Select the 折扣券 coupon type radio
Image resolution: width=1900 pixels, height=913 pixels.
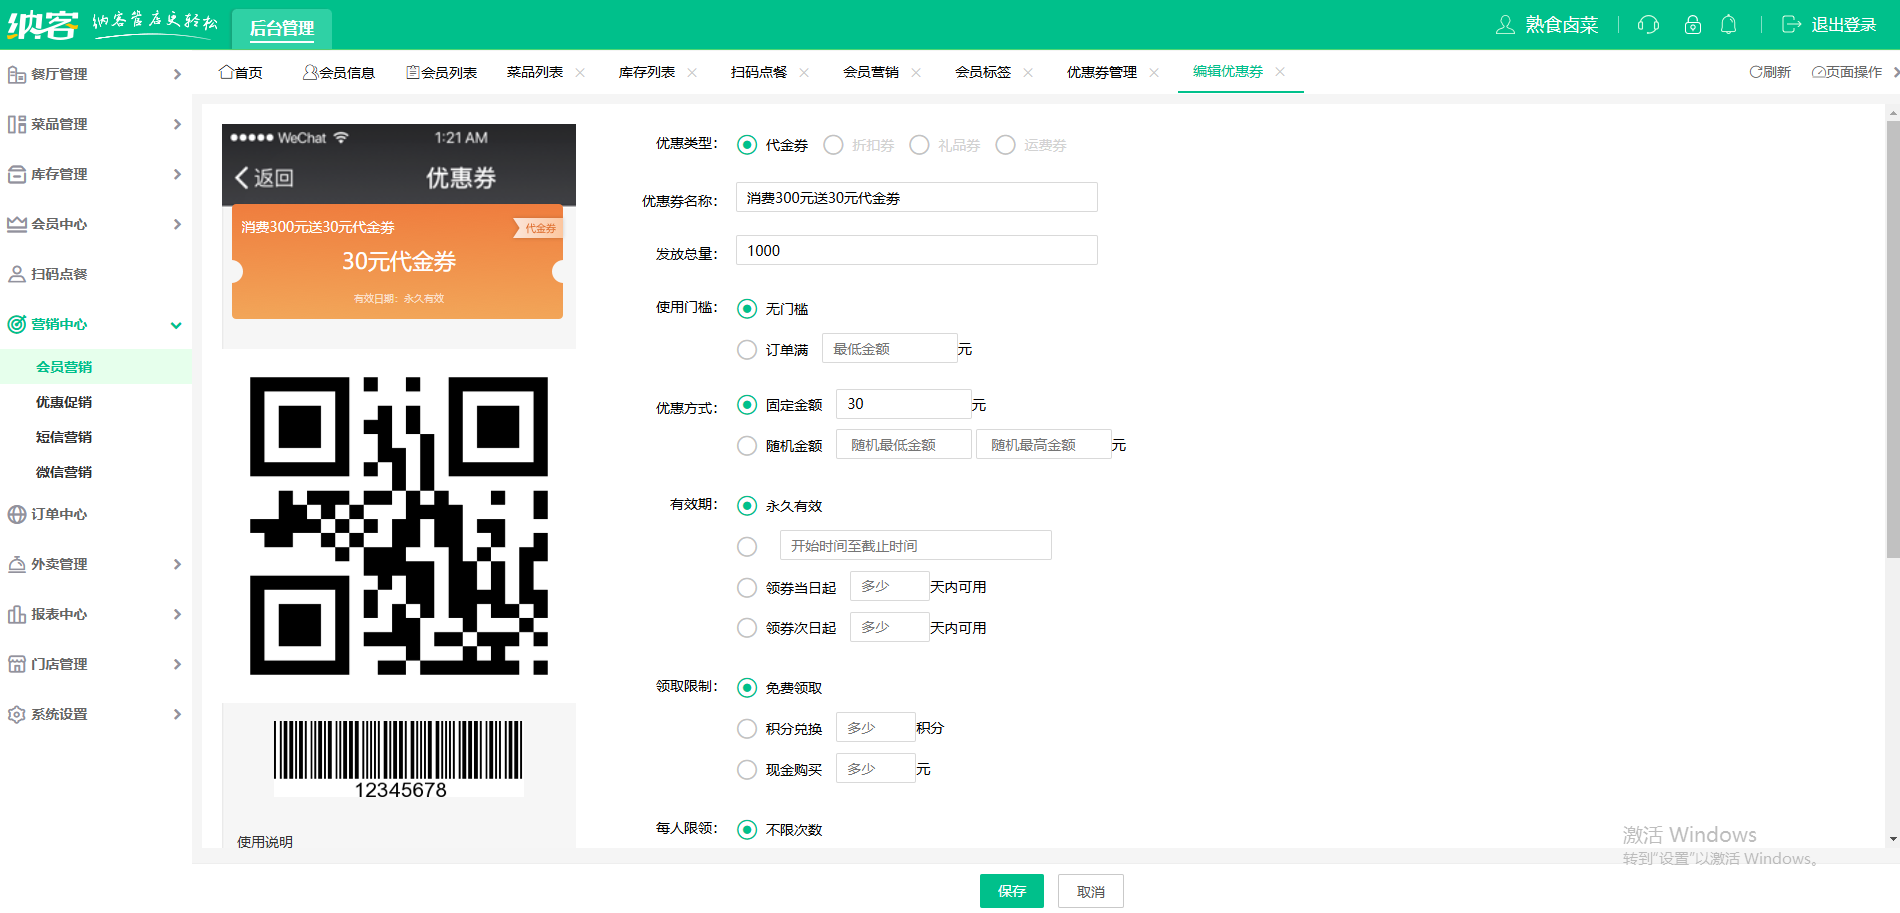coord(833,145)
